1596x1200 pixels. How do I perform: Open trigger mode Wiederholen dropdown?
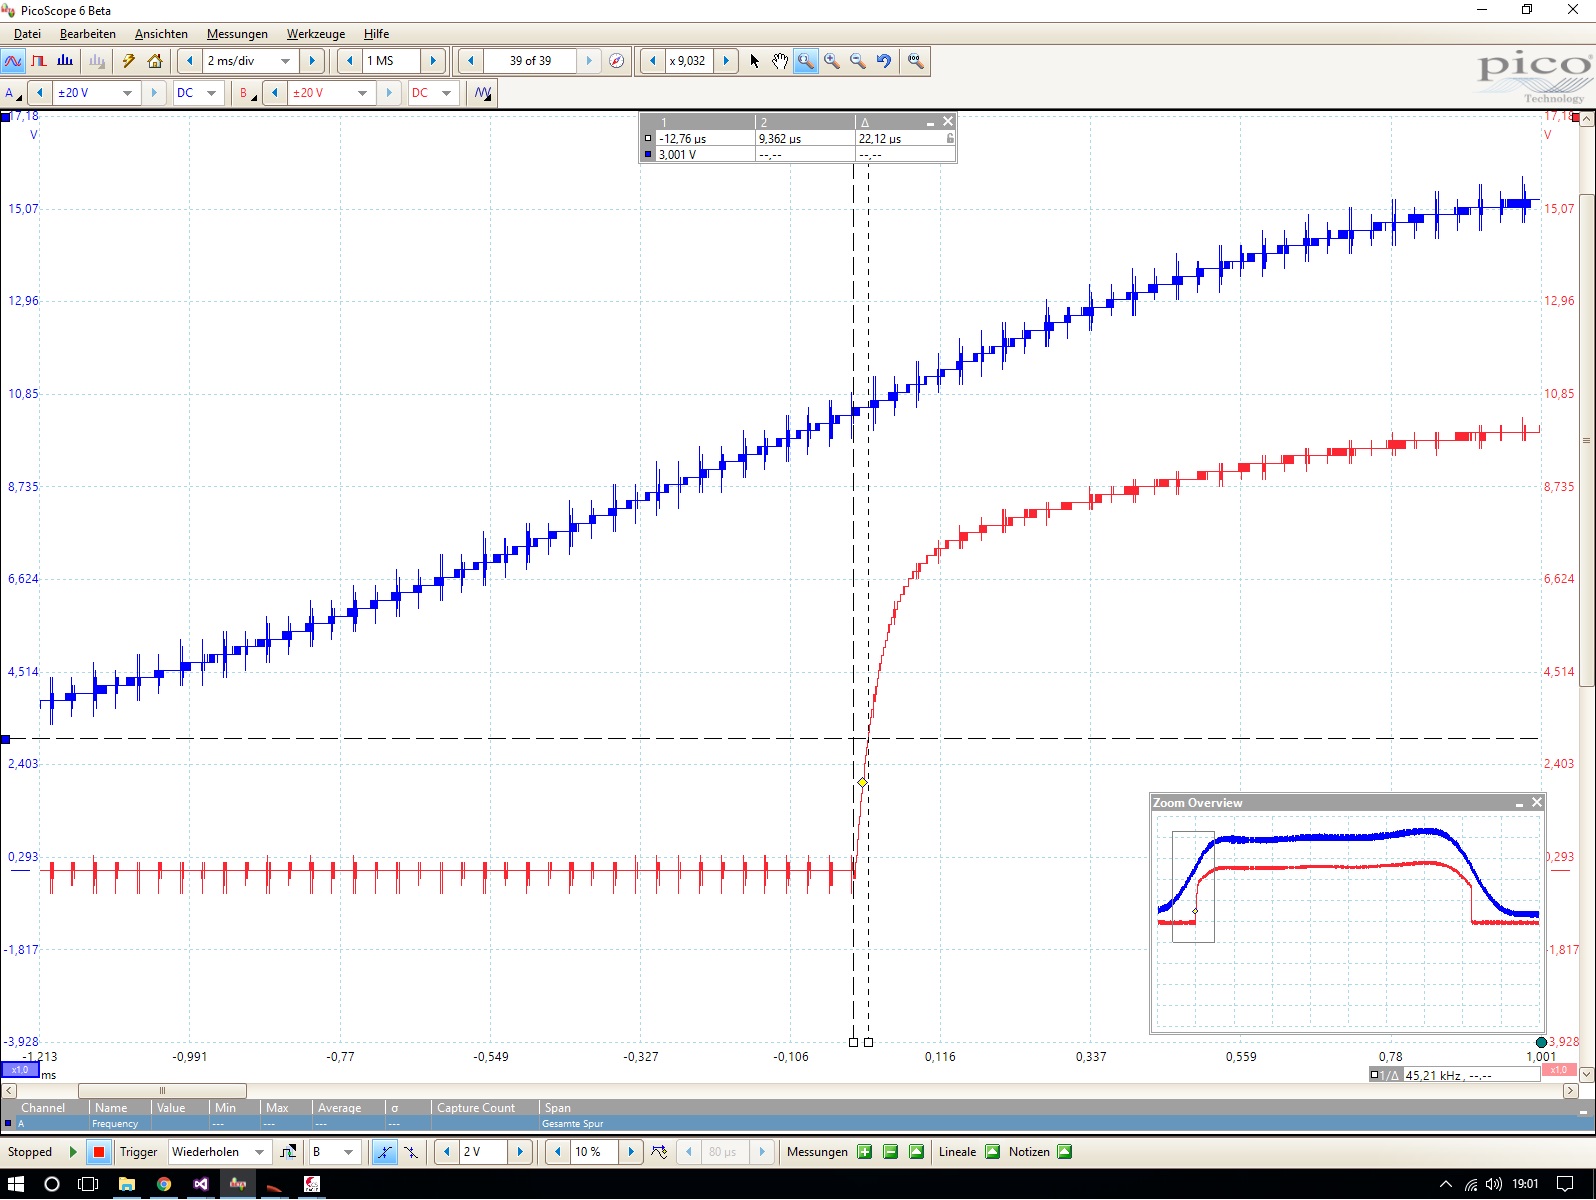259,1152
